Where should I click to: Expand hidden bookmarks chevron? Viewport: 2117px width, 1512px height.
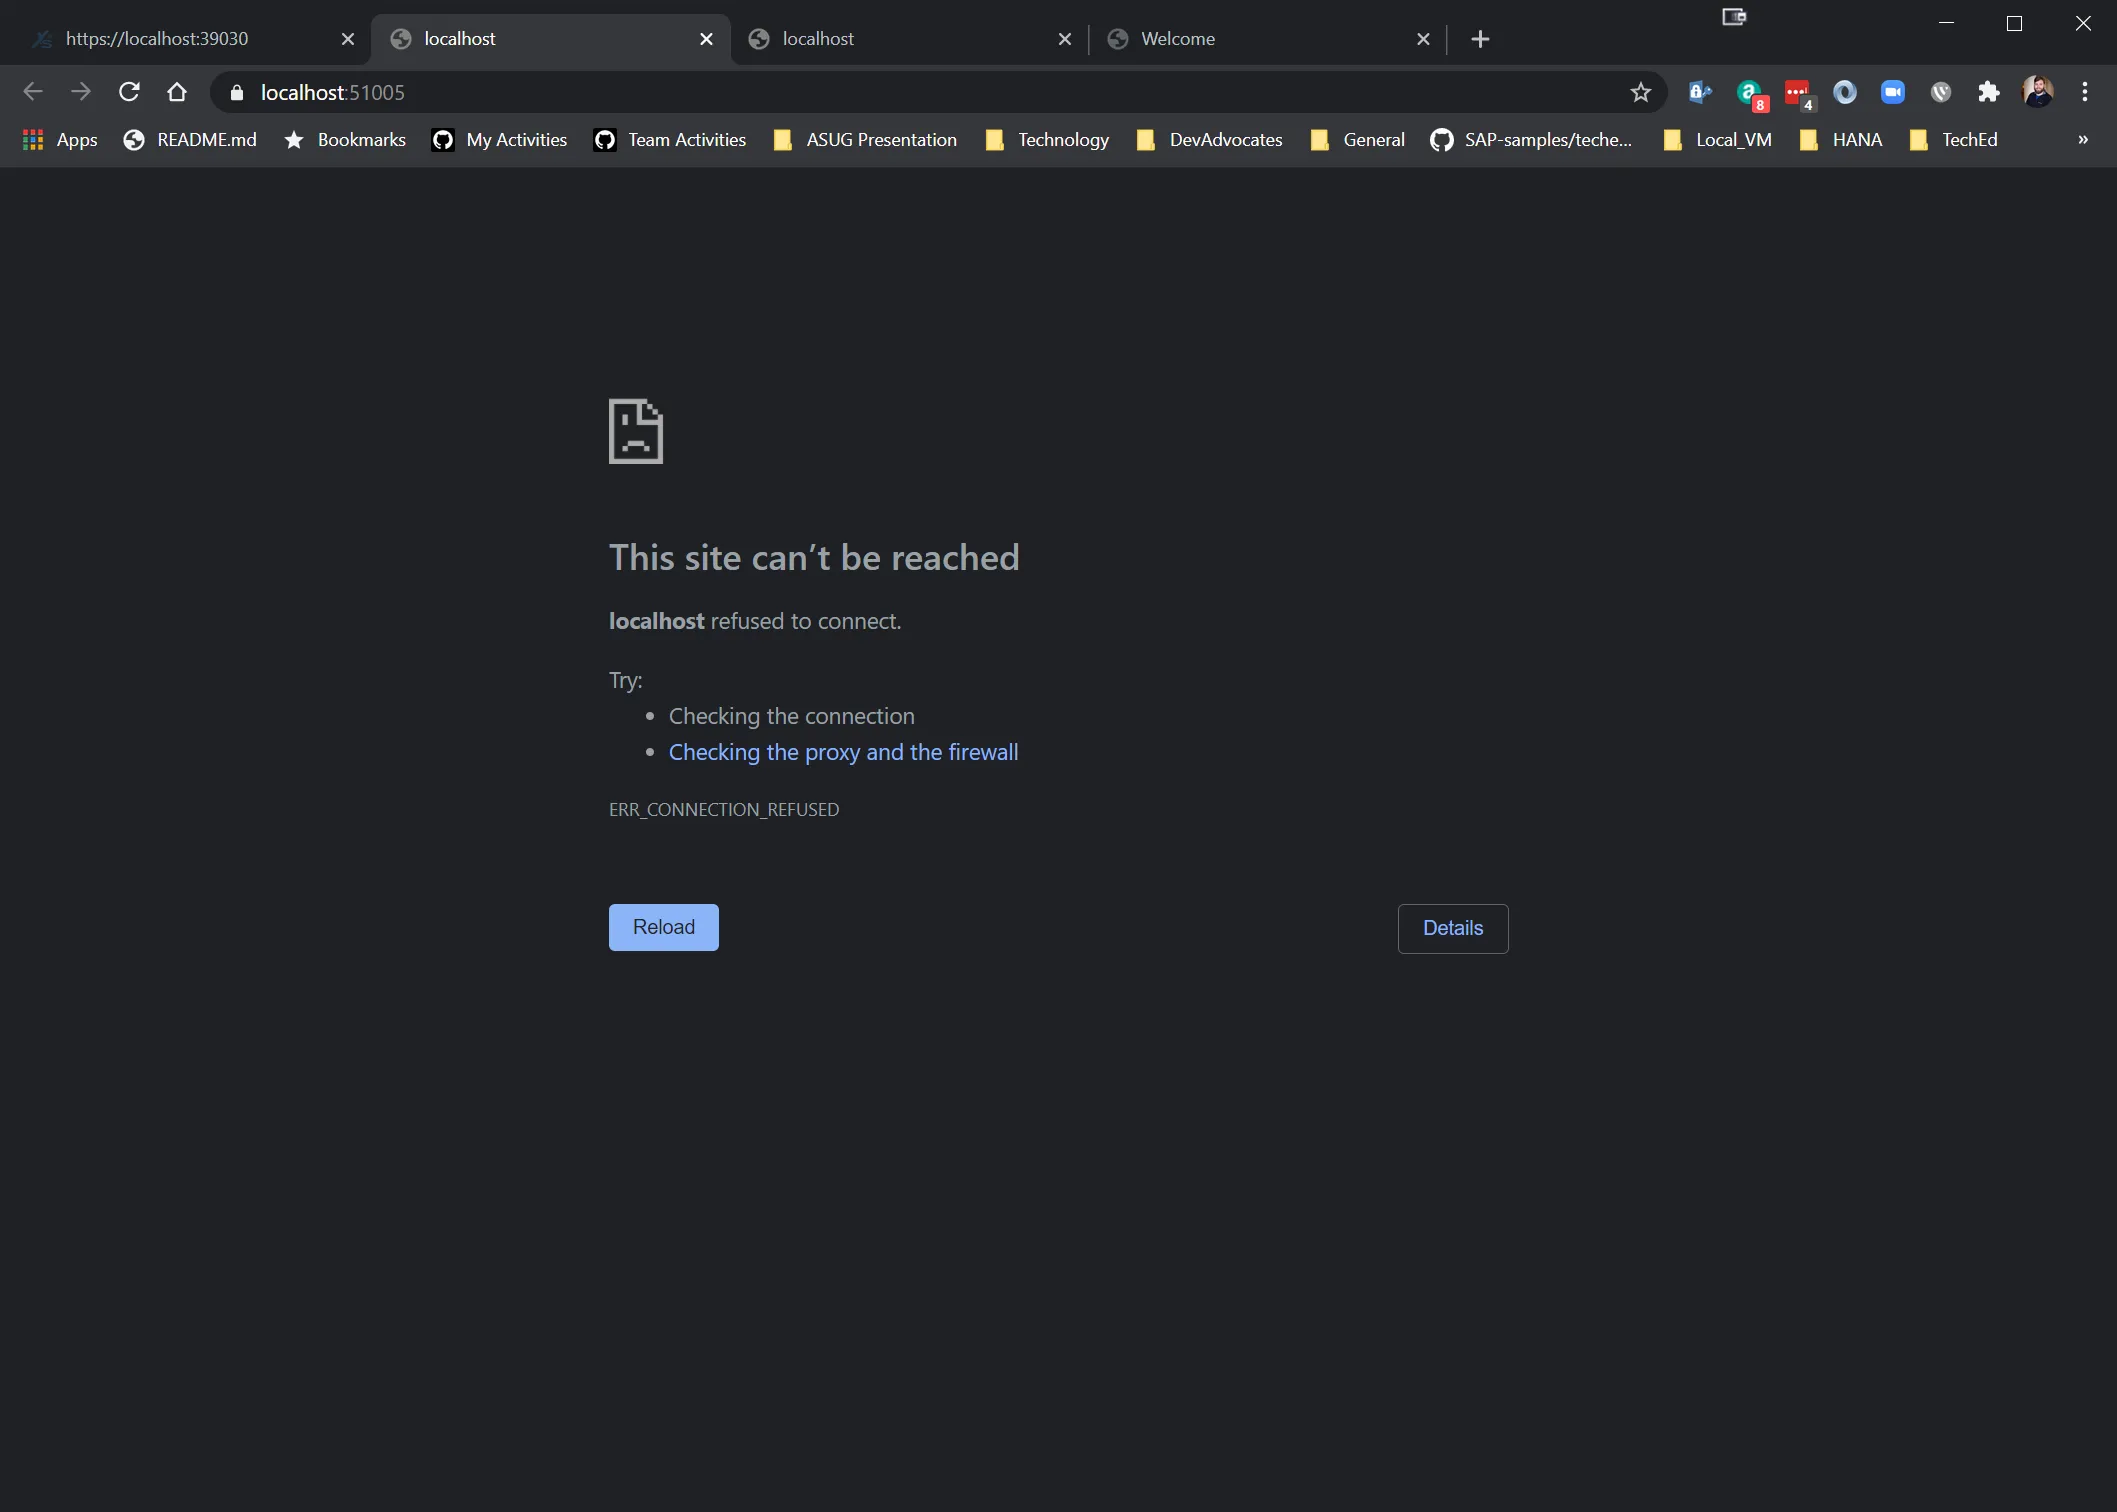[x=2083, y=140]
